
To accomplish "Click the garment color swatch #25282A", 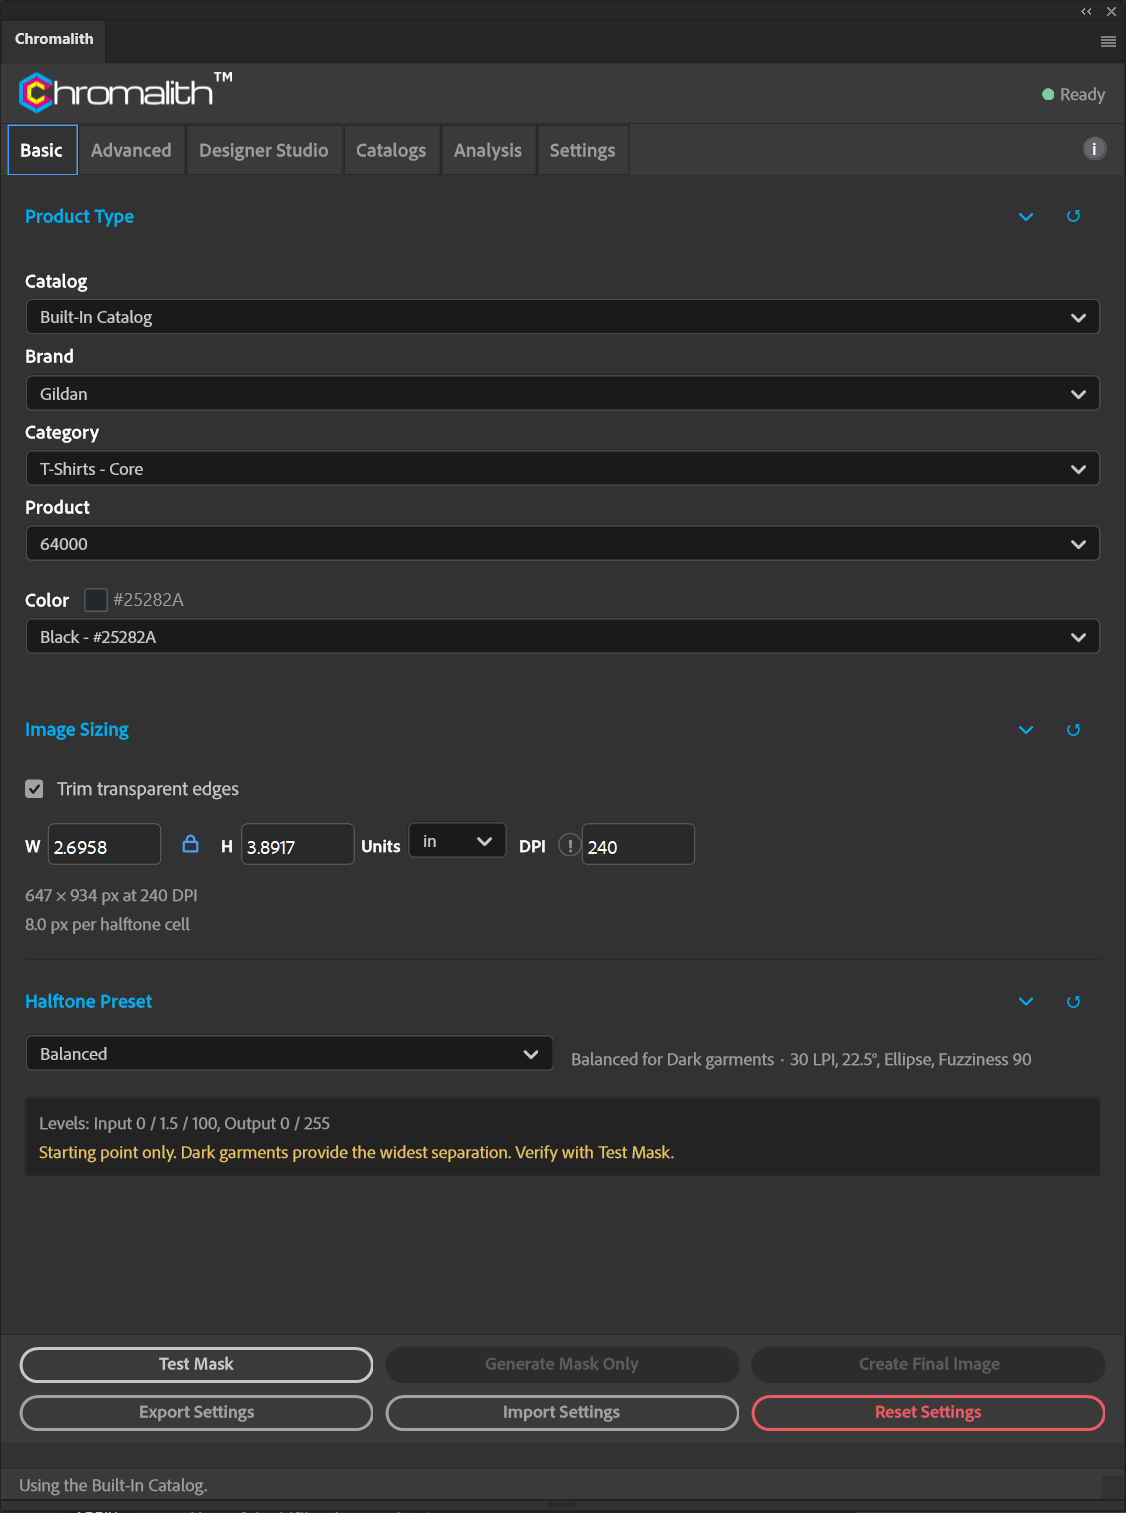I will point(96,600).
